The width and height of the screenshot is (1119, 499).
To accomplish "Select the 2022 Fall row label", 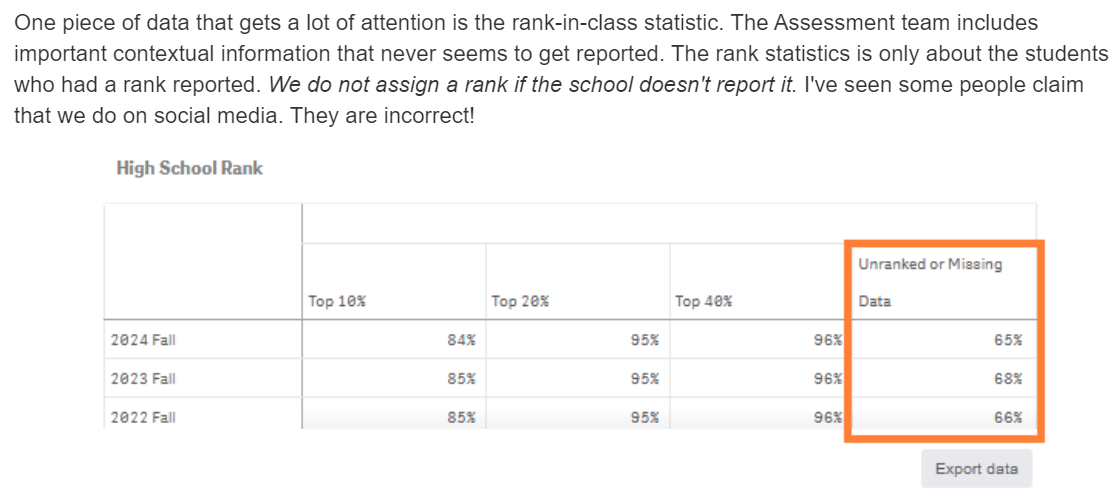I will point(143,417).
